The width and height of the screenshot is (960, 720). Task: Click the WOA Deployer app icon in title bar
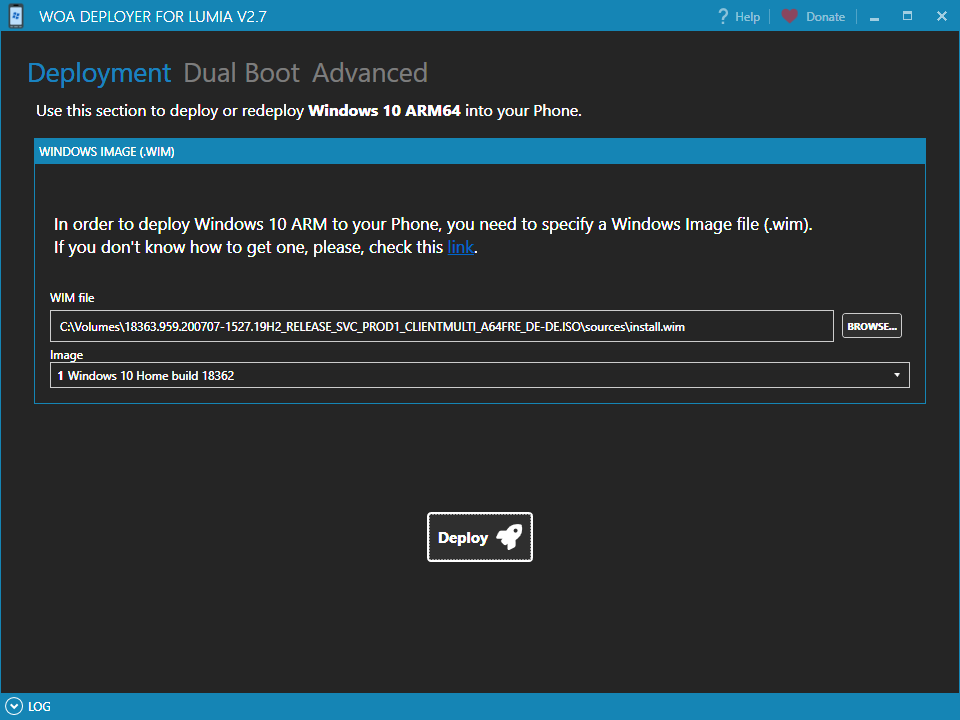tap(16, 16)
